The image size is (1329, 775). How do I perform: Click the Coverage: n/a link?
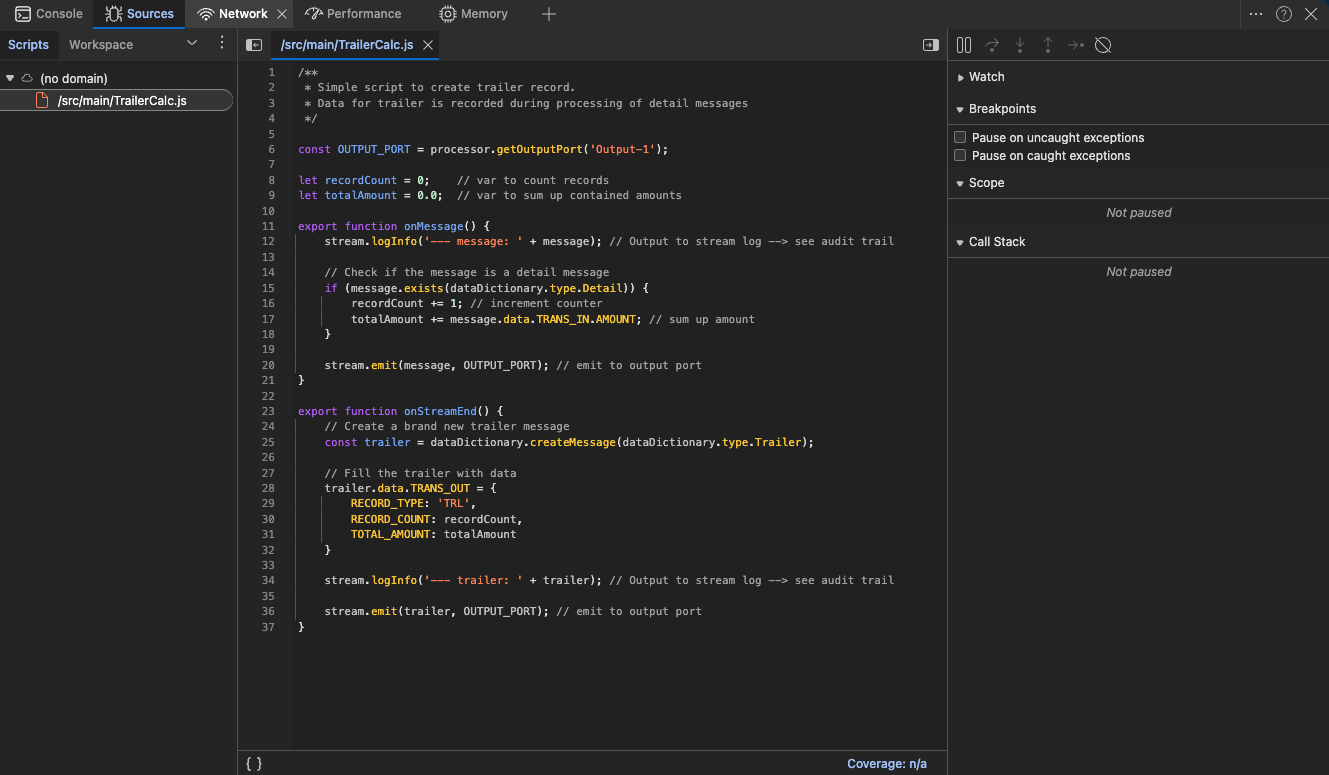click(x=886, y=764)
